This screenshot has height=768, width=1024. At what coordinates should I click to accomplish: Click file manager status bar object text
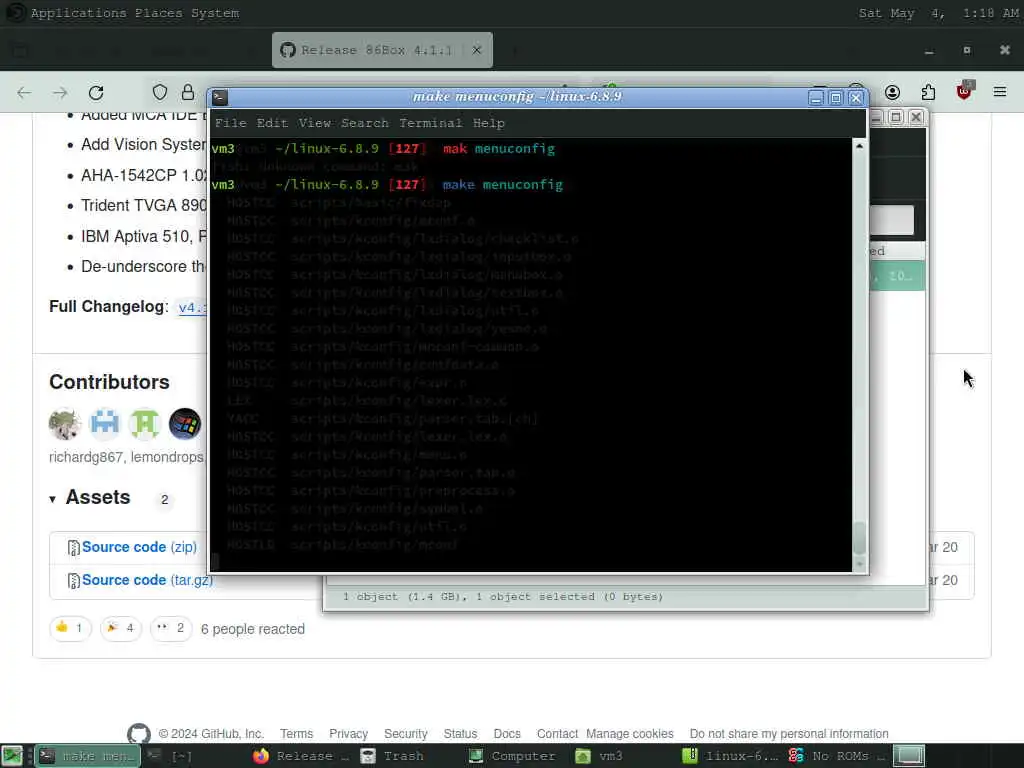[x=503, y=596]
